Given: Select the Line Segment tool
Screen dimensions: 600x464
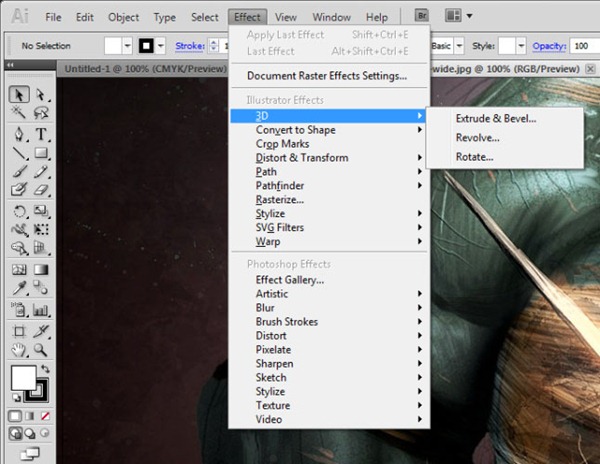Looking at the screenshot, I should (x=19, y=153).
